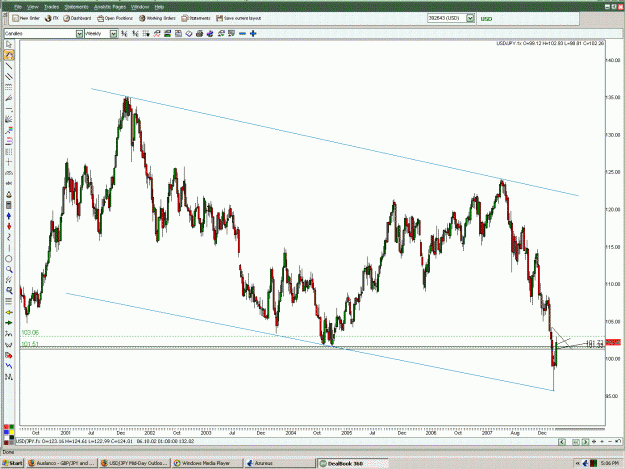Click the 103.06 price level label
The width and height of the screenshot is (625, 469).
click(x=30, y=333)
